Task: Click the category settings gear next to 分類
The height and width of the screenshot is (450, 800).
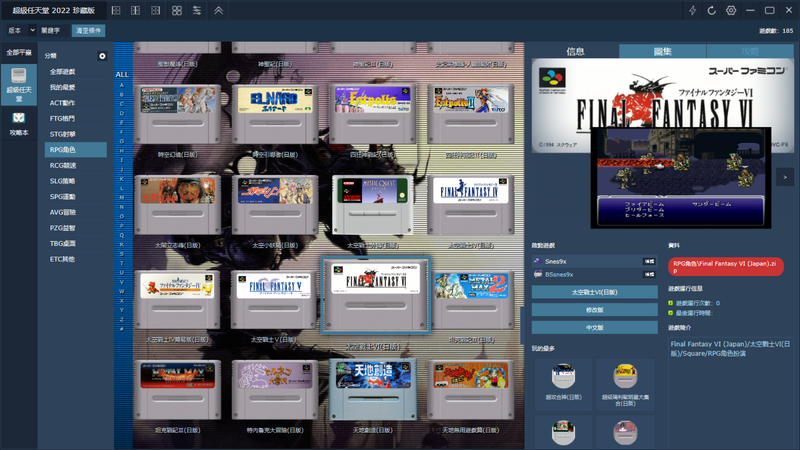Action: tap(102, 56)
